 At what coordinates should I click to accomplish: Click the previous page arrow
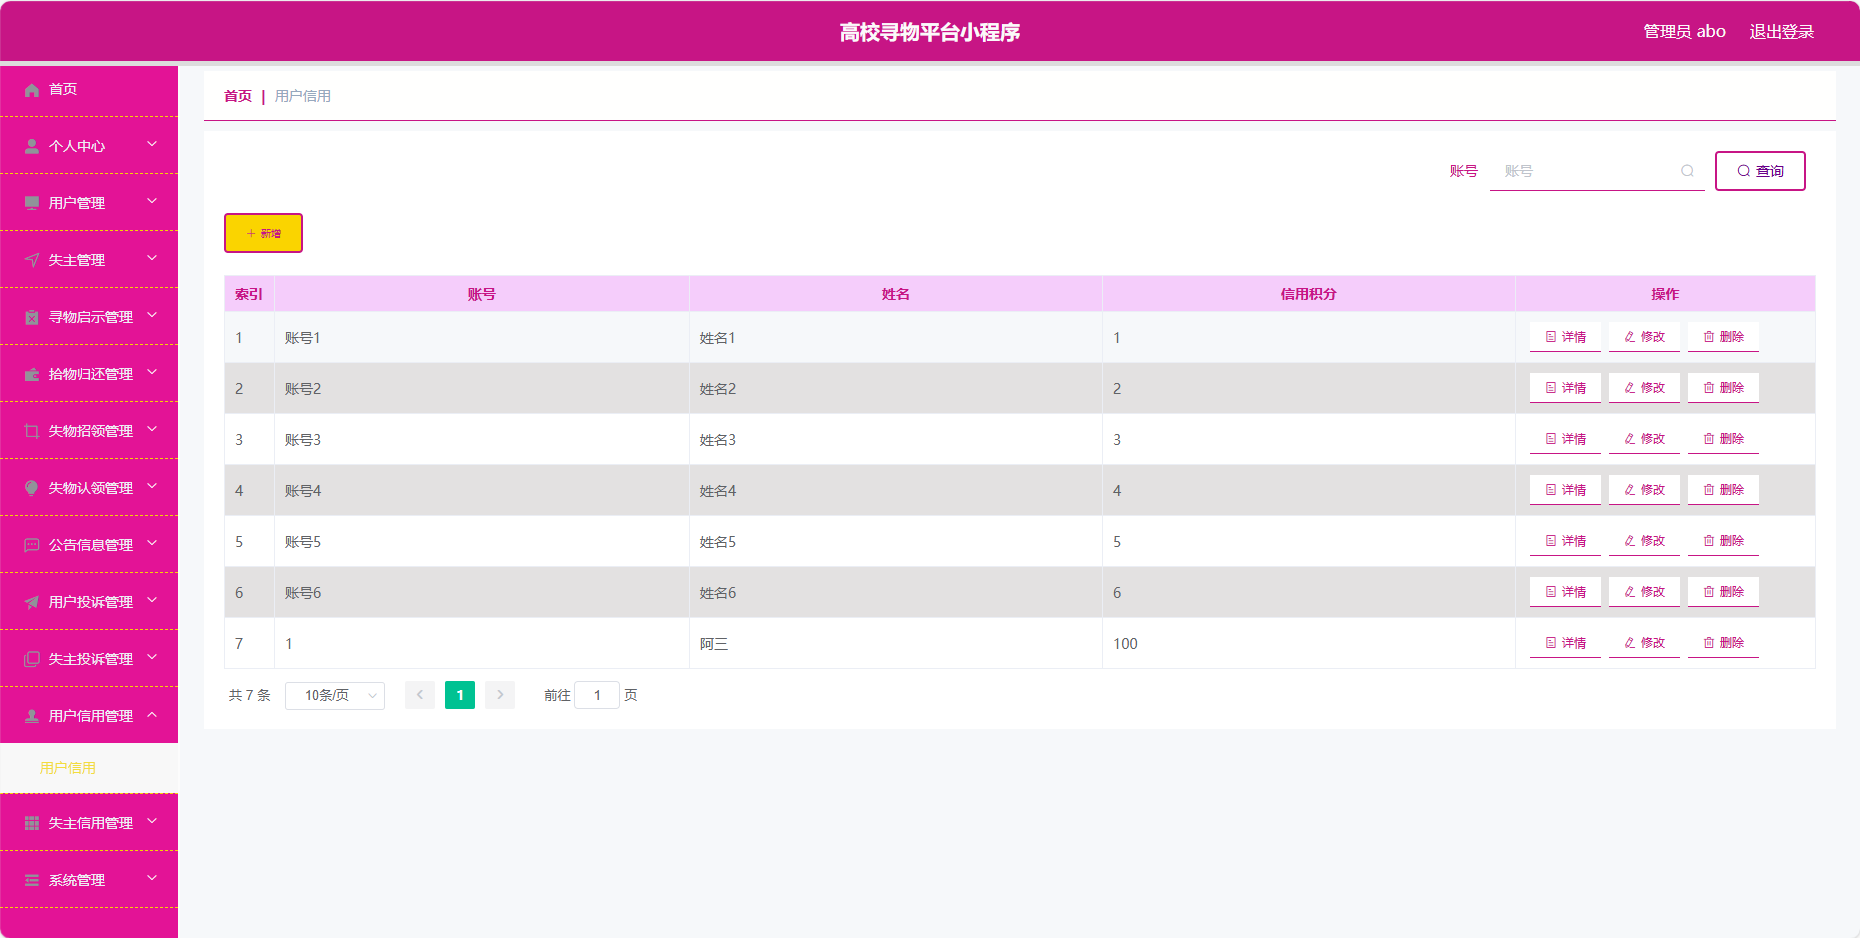(420, 696)
